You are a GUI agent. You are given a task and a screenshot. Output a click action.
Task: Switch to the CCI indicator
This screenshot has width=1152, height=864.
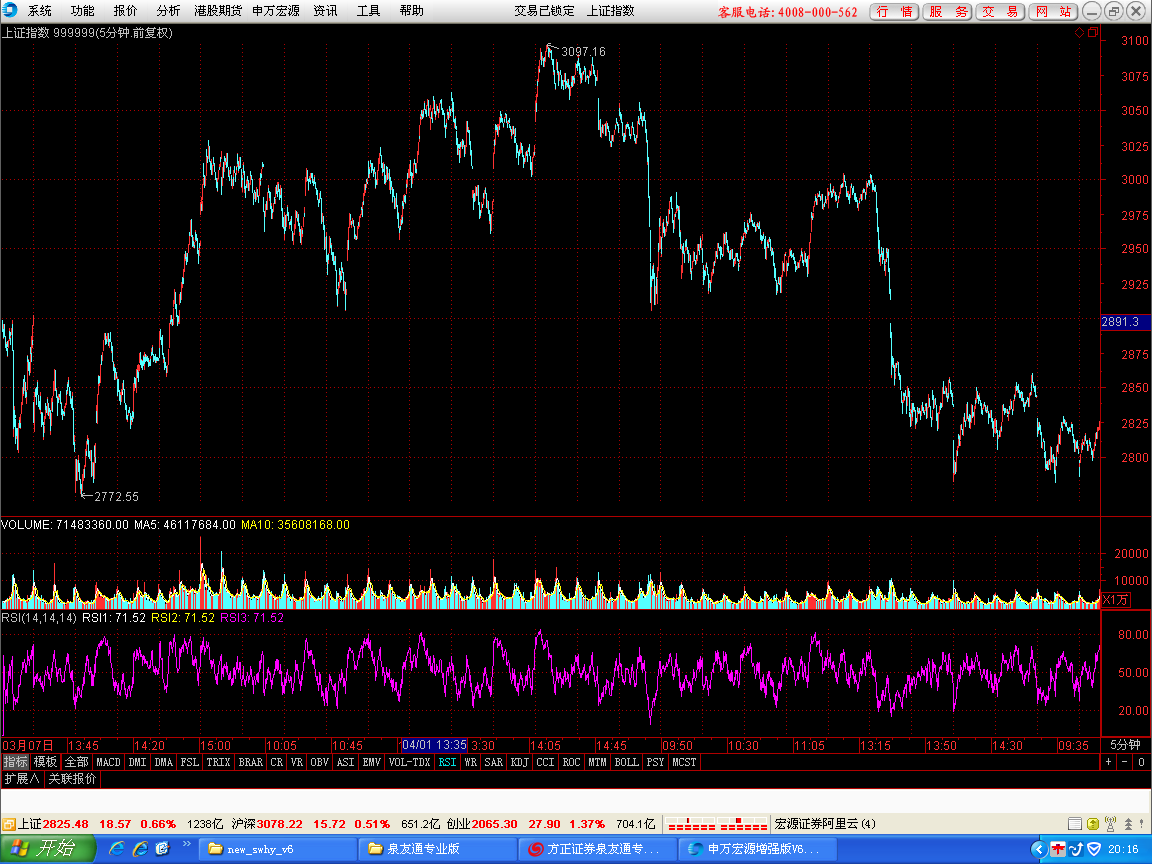click(545, 763)
